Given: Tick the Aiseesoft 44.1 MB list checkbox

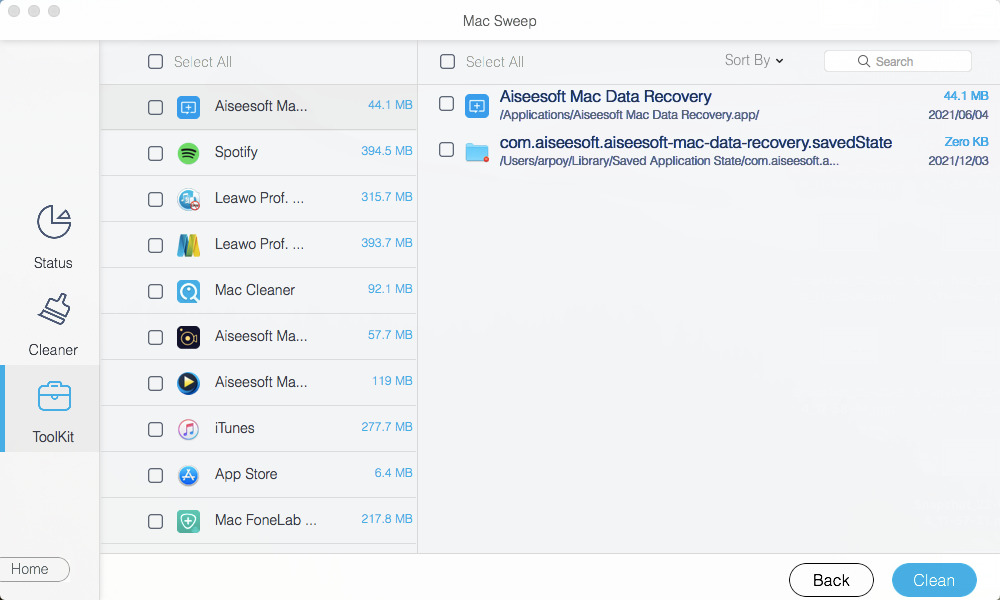Looking at the screenshot, I should click(x=156, y=107).
